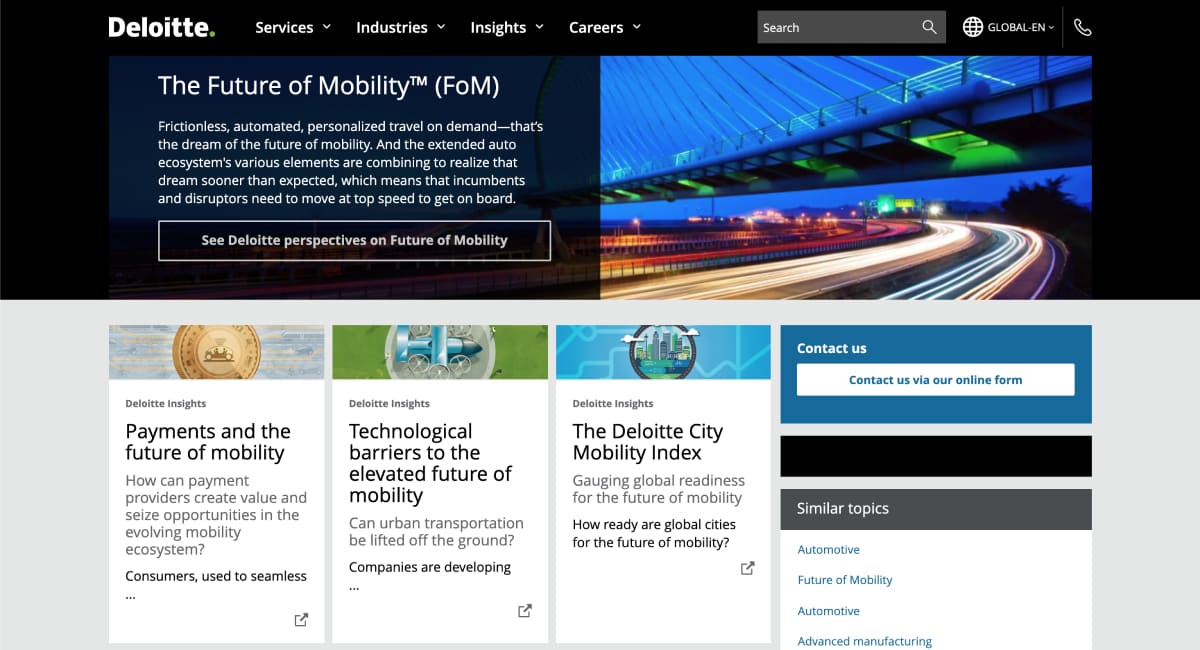Click 'The Future of Mobility (FoM)' heading
The height and width of the screenshot is (650, 1200).
[328, 86]
